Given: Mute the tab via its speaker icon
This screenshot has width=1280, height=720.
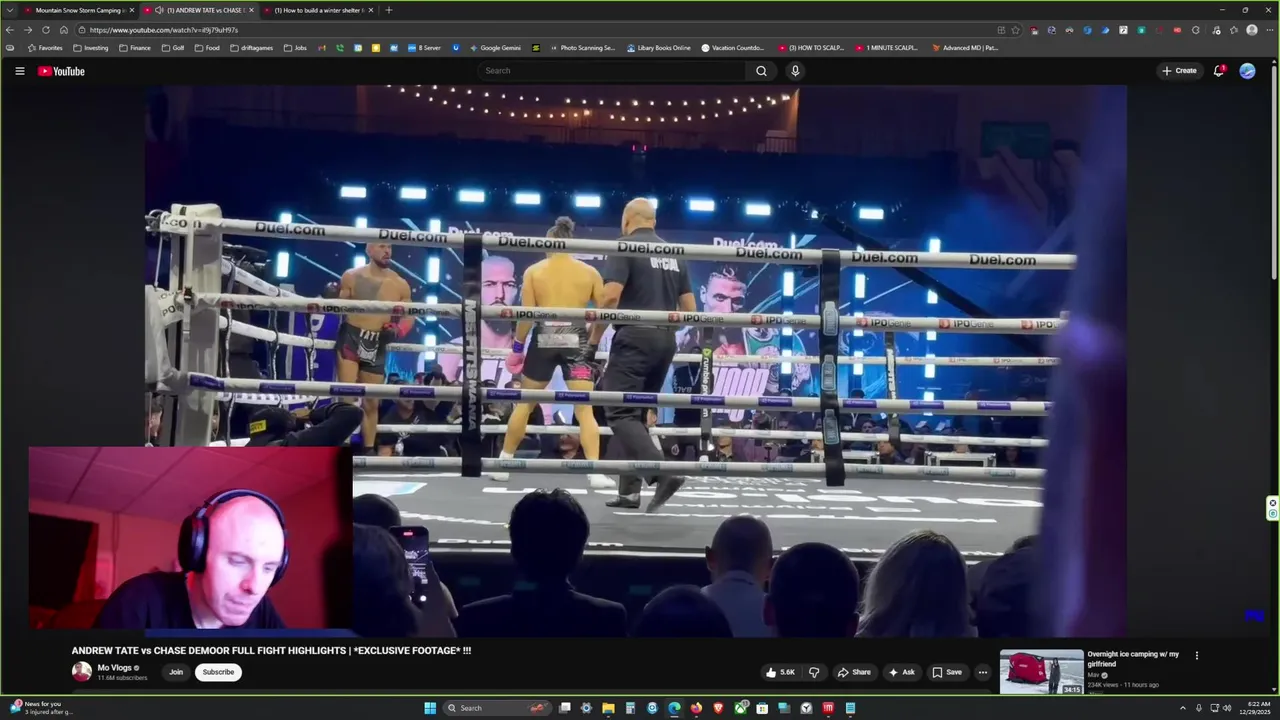Looking at the screenshot, I should coord(159,10).
